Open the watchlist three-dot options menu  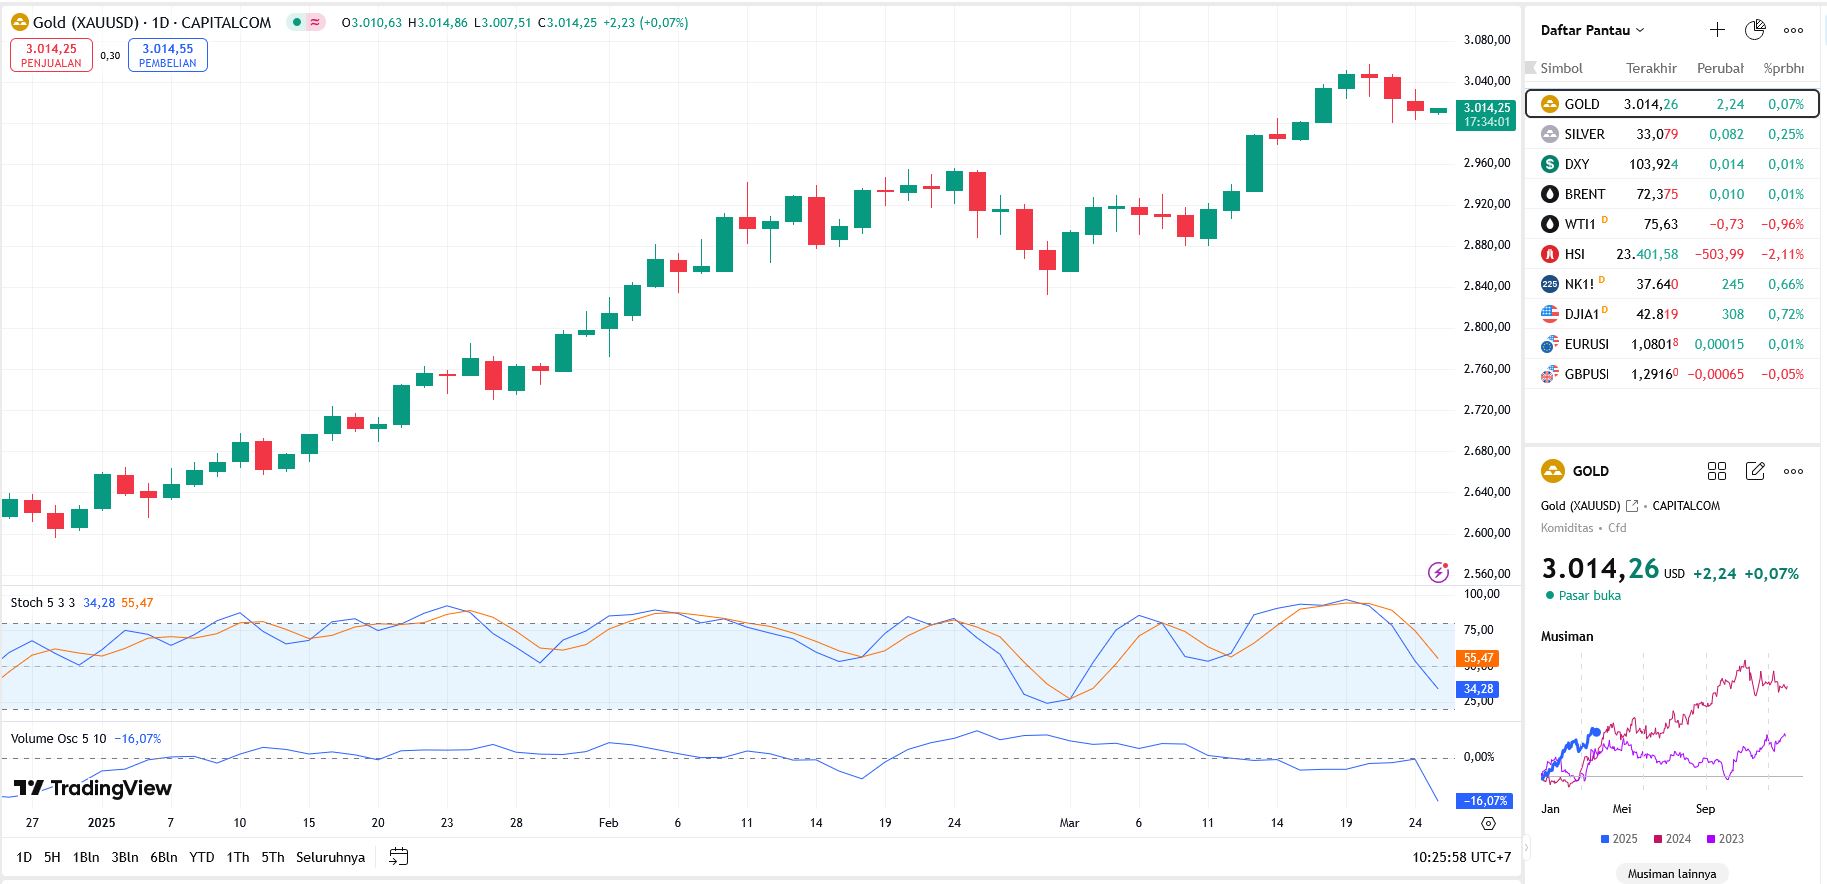[x=1793, y=30]
